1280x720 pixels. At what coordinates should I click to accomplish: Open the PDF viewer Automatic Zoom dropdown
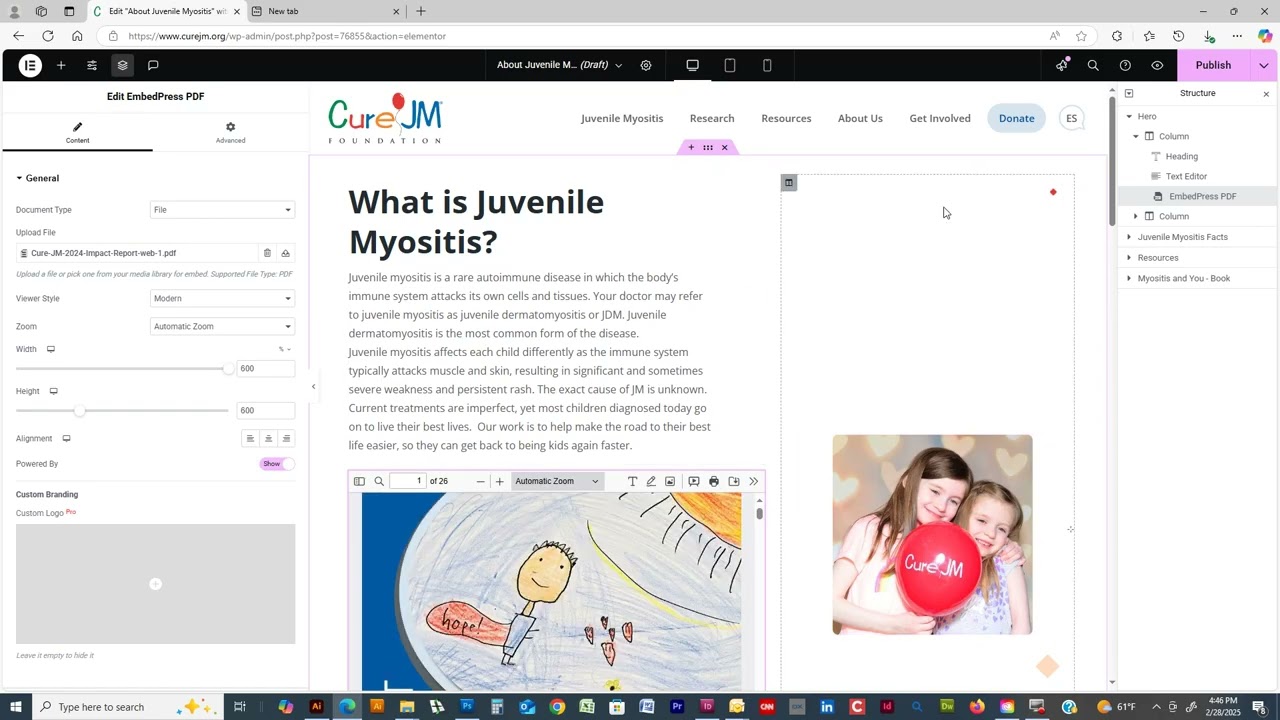coord(557,481)
